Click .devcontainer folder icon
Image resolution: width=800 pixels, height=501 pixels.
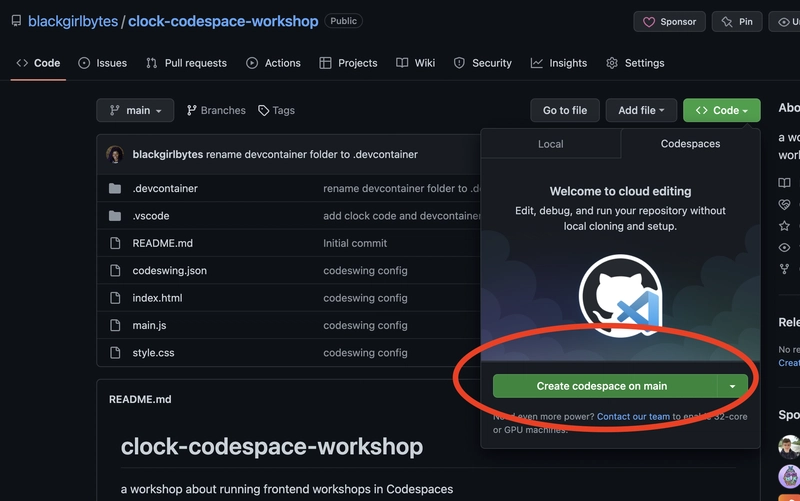pyautogui.click(x=115, y=188)
